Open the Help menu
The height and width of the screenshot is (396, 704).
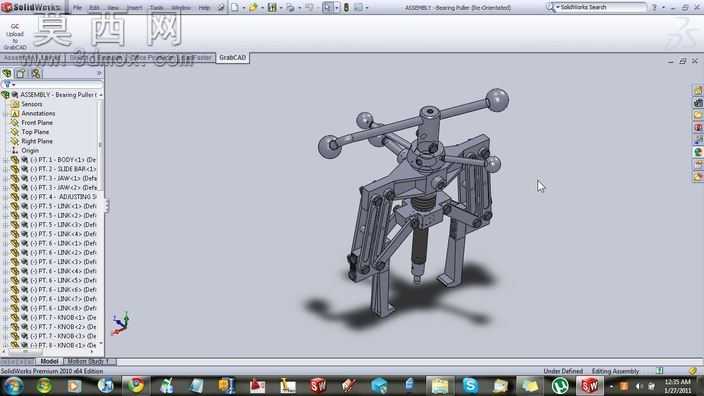coord(204,8)
